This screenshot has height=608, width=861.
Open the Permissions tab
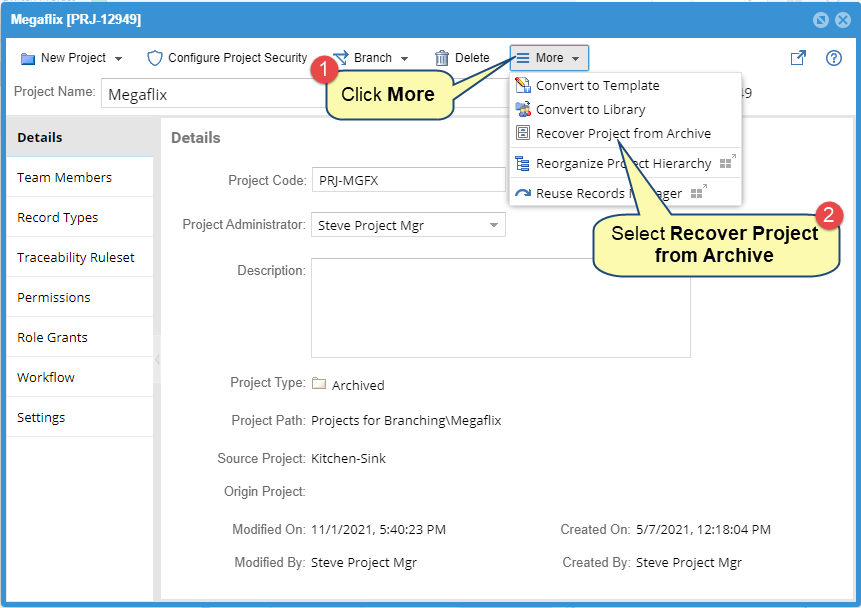(80, 297)
